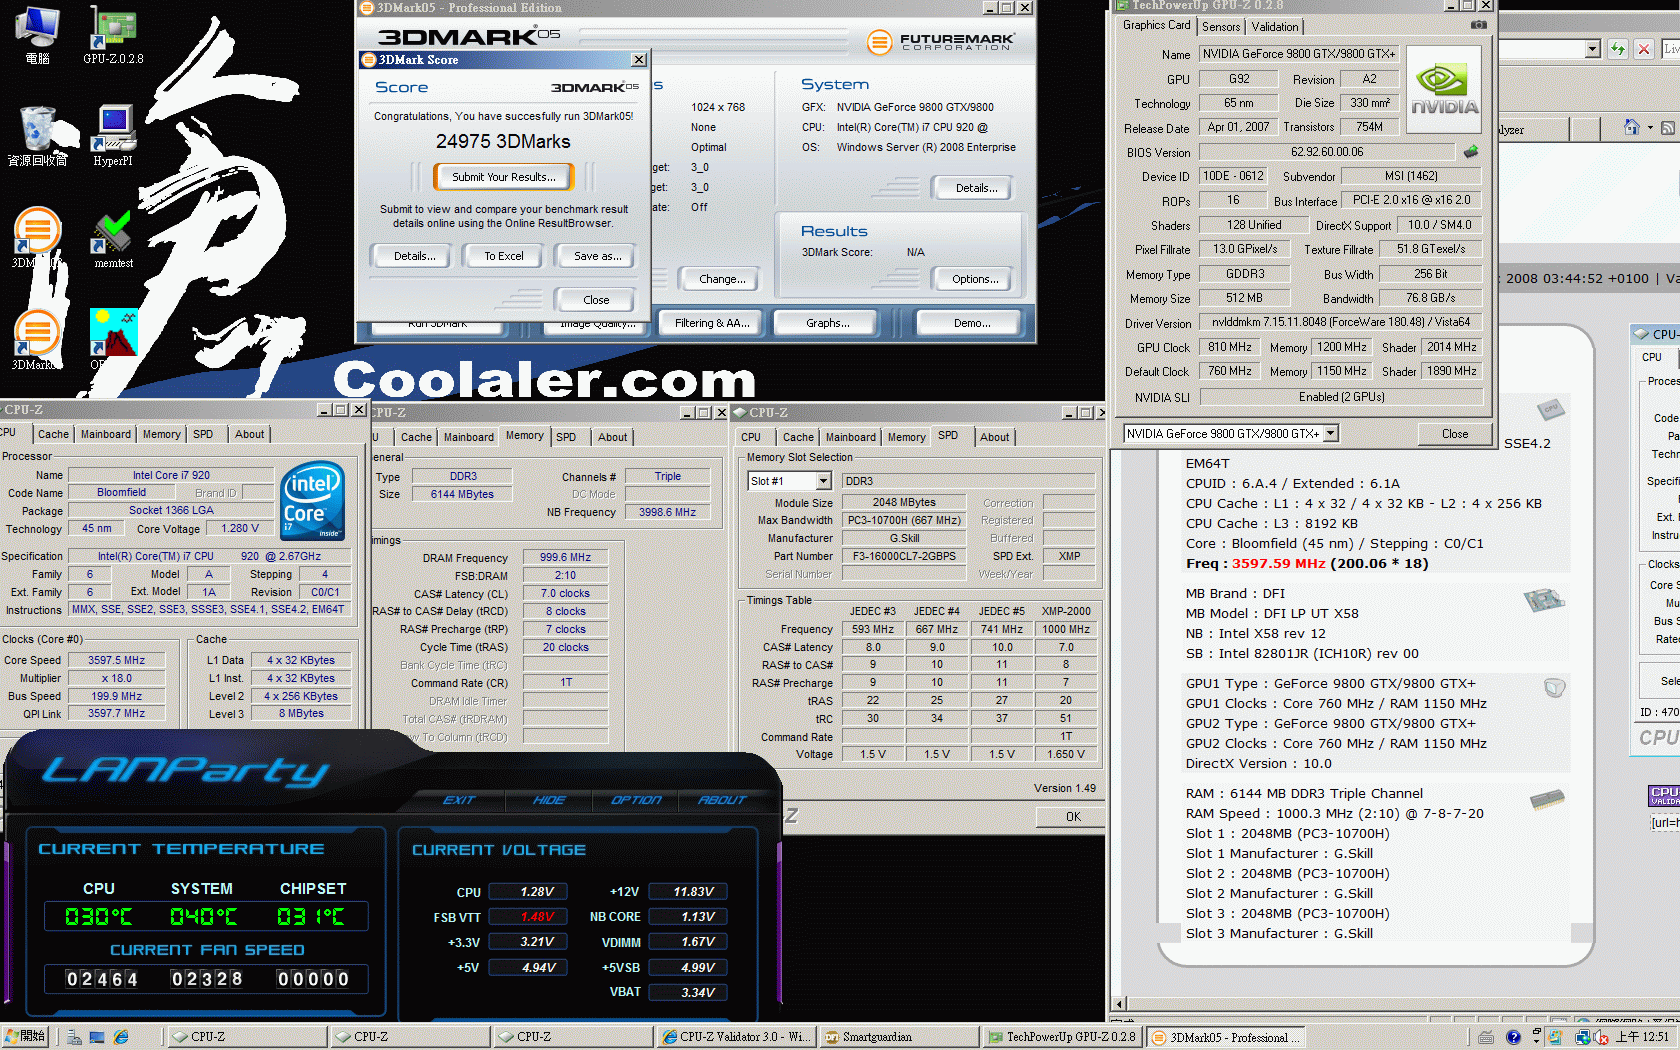Click the browser refresh button
This screenshot has height=1050, width=1680.
[1617, 49]
